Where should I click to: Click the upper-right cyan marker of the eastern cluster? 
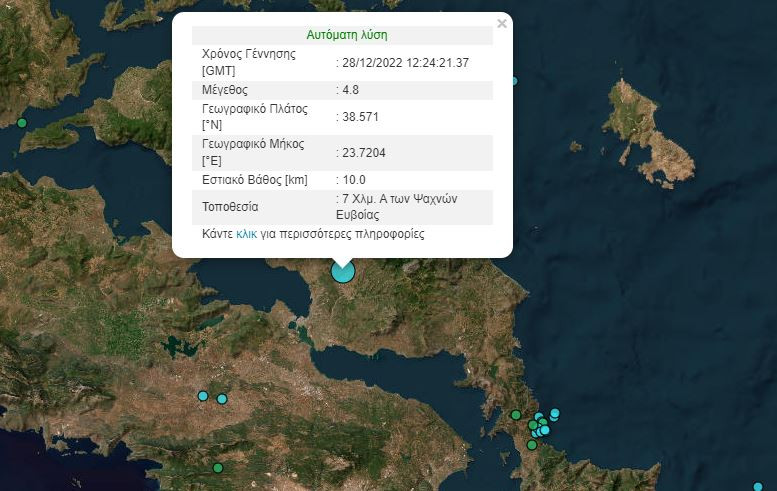(555, 413)
